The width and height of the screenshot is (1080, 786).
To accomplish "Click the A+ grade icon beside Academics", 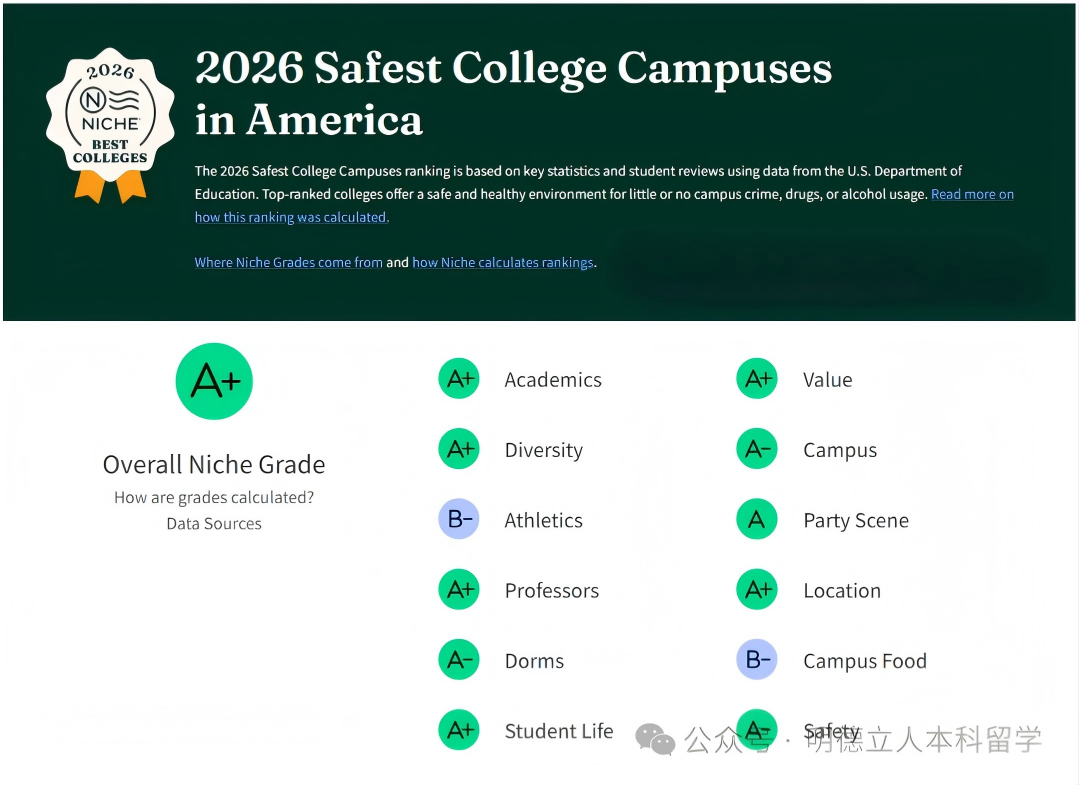I will click(x=459, y=379).
